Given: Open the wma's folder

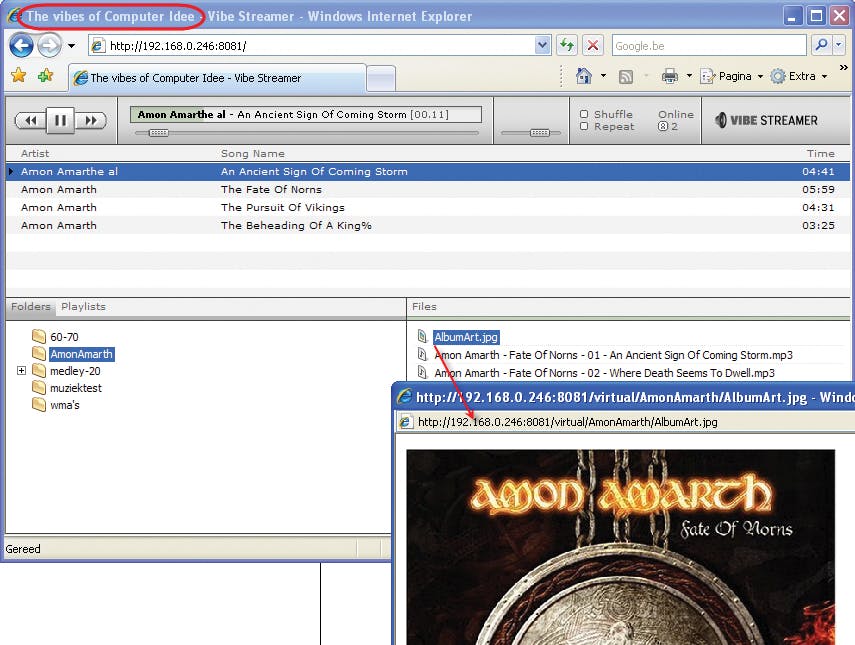Looking at the screenshot, I should coord(64,405).
